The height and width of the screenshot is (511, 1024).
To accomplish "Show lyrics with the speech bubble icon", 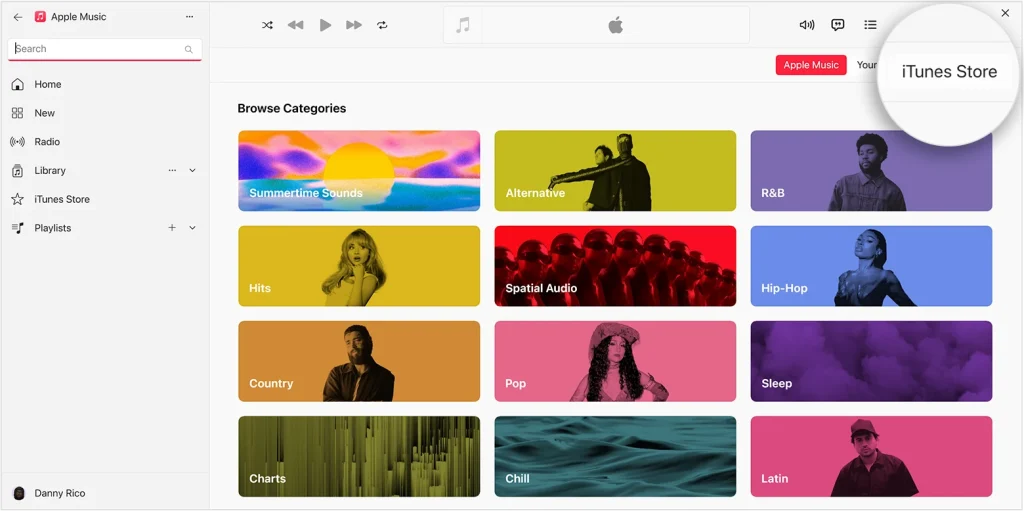I will point(838,25).
